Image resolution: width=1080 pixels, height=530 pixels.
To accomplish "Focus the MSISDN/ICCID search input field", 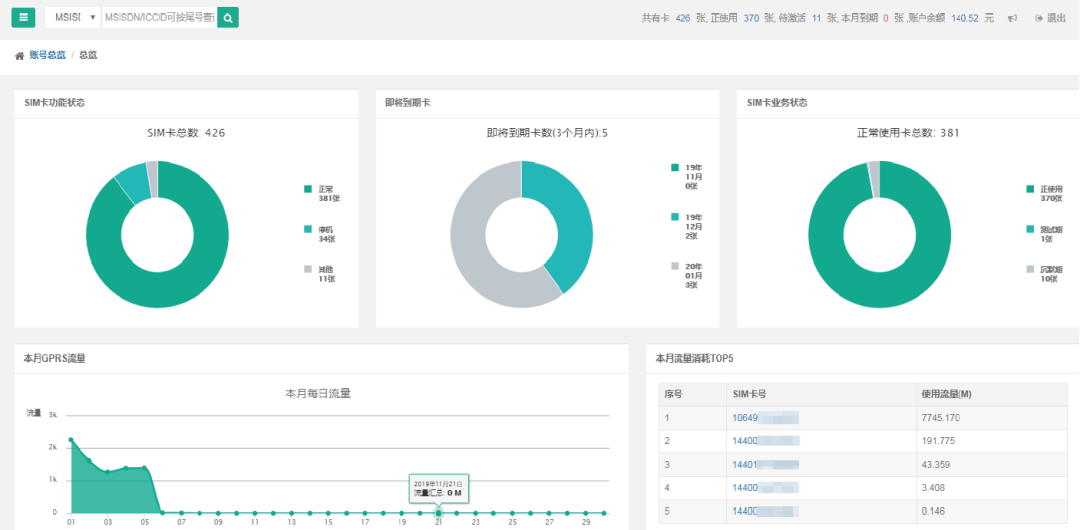I will [x=159, y=17].
